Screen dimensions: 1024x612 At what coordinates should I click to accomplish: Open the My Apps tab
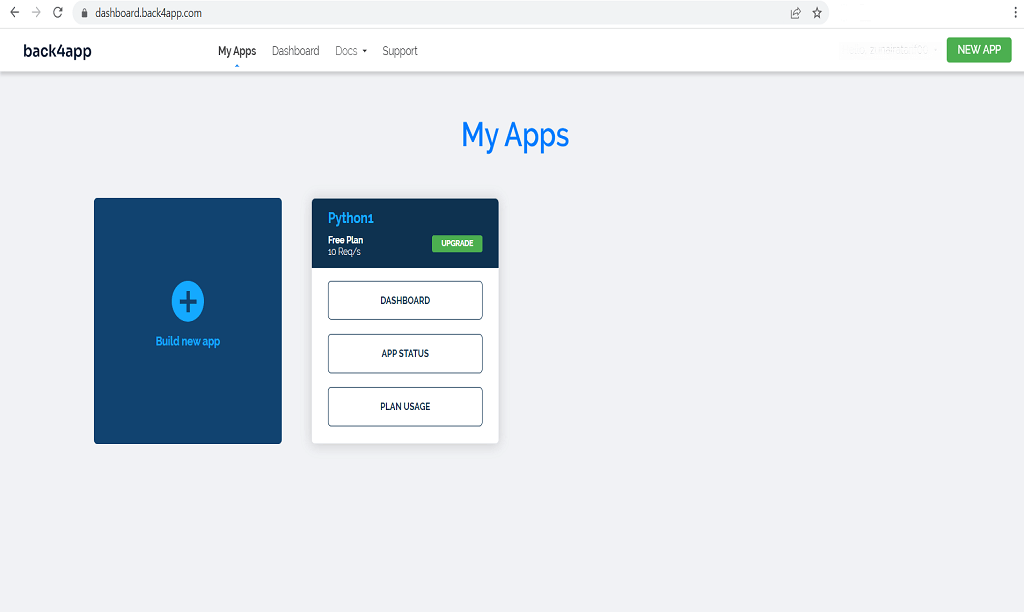click(237, 51)
